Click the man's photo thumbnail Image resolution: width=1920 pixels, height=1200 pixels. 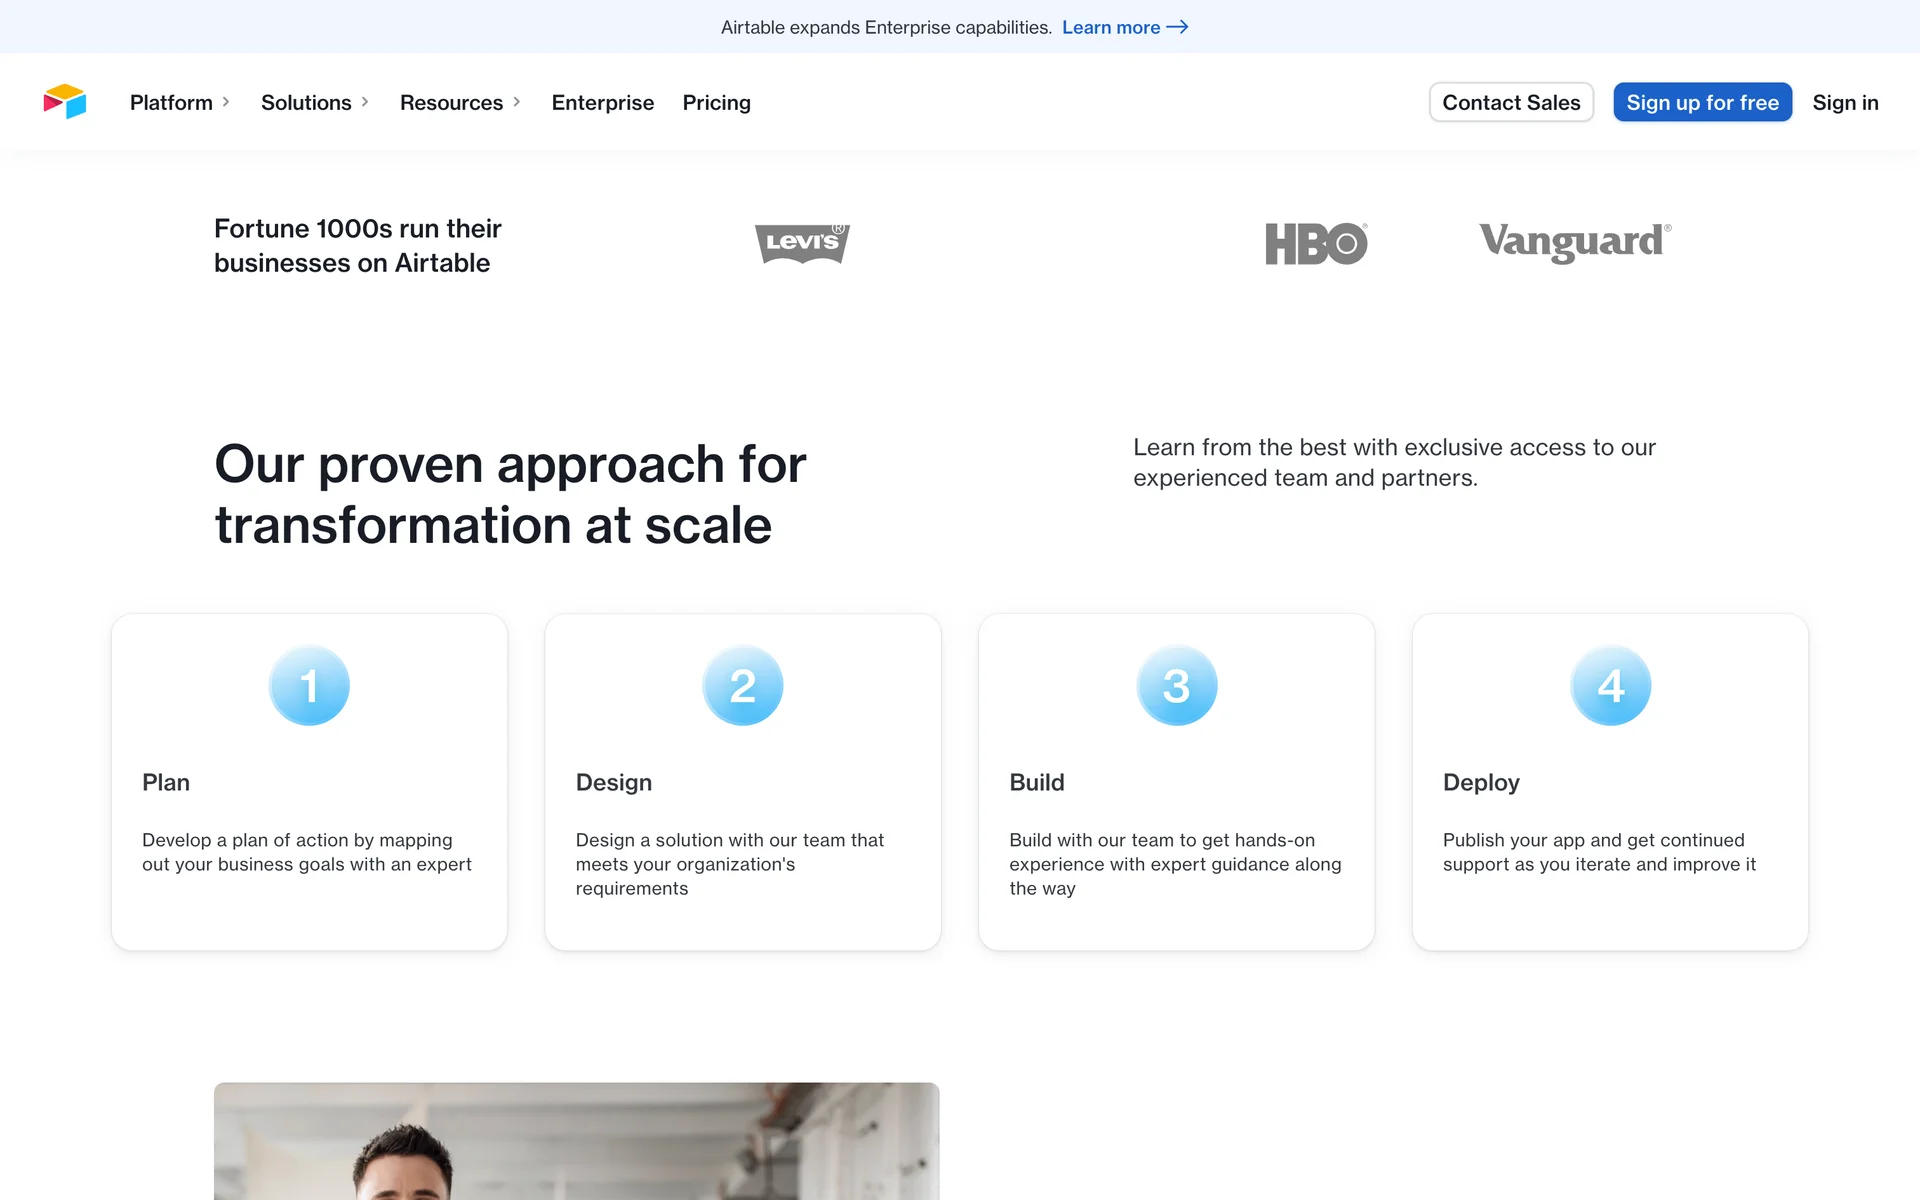click(576, 1141)
